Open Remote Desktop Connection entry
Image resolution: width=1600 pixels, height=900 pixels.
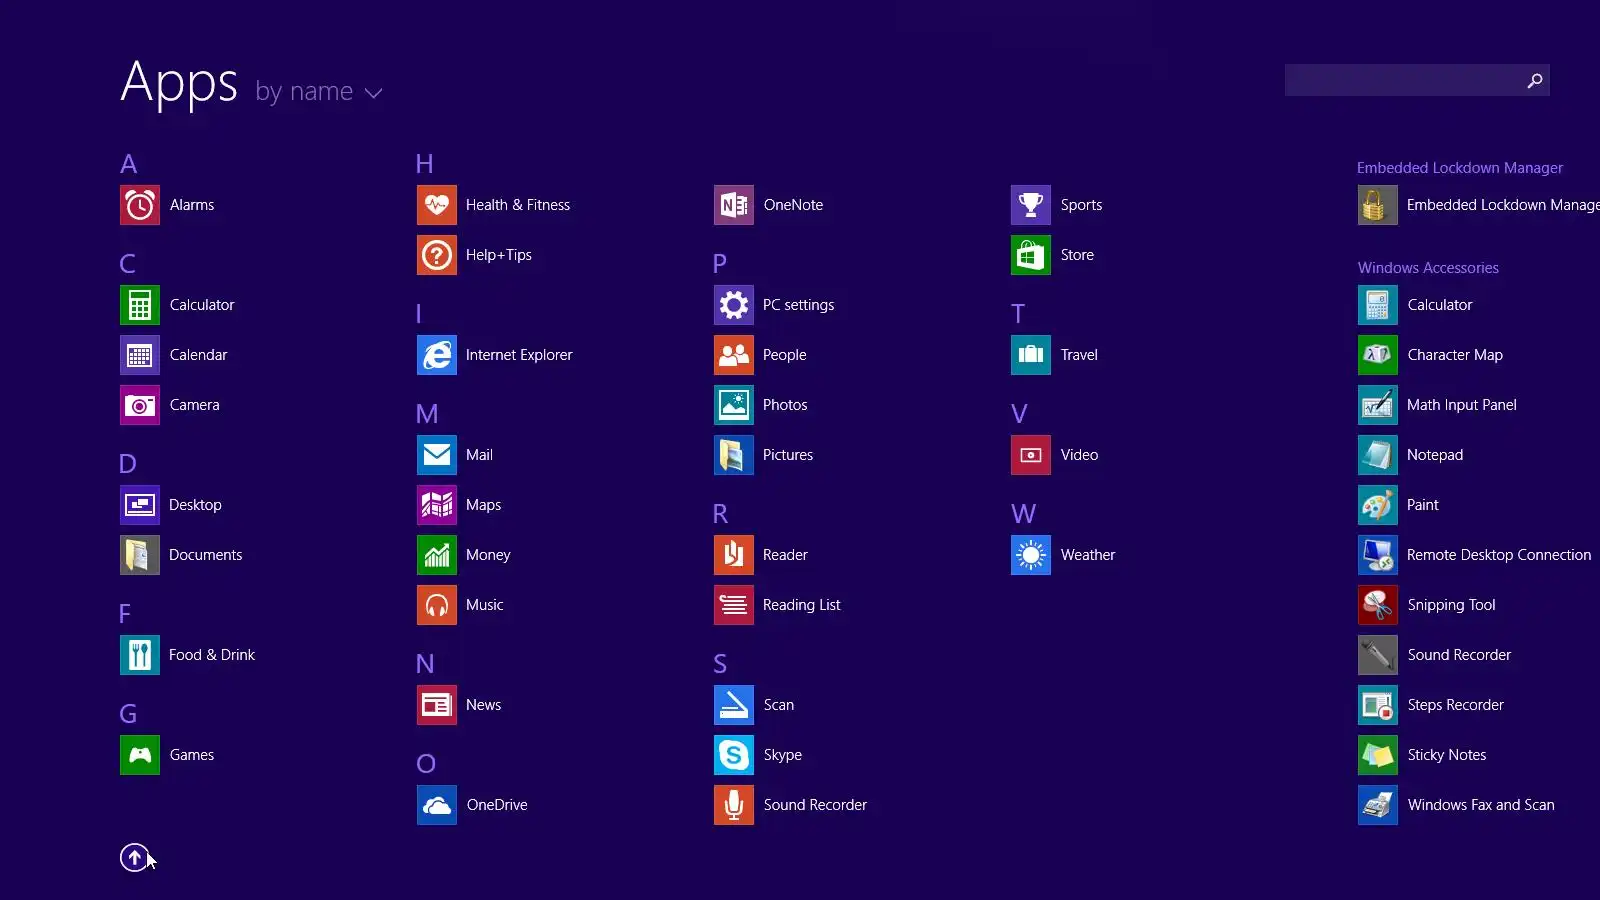pyautogui.click(x=1475, y=555)
